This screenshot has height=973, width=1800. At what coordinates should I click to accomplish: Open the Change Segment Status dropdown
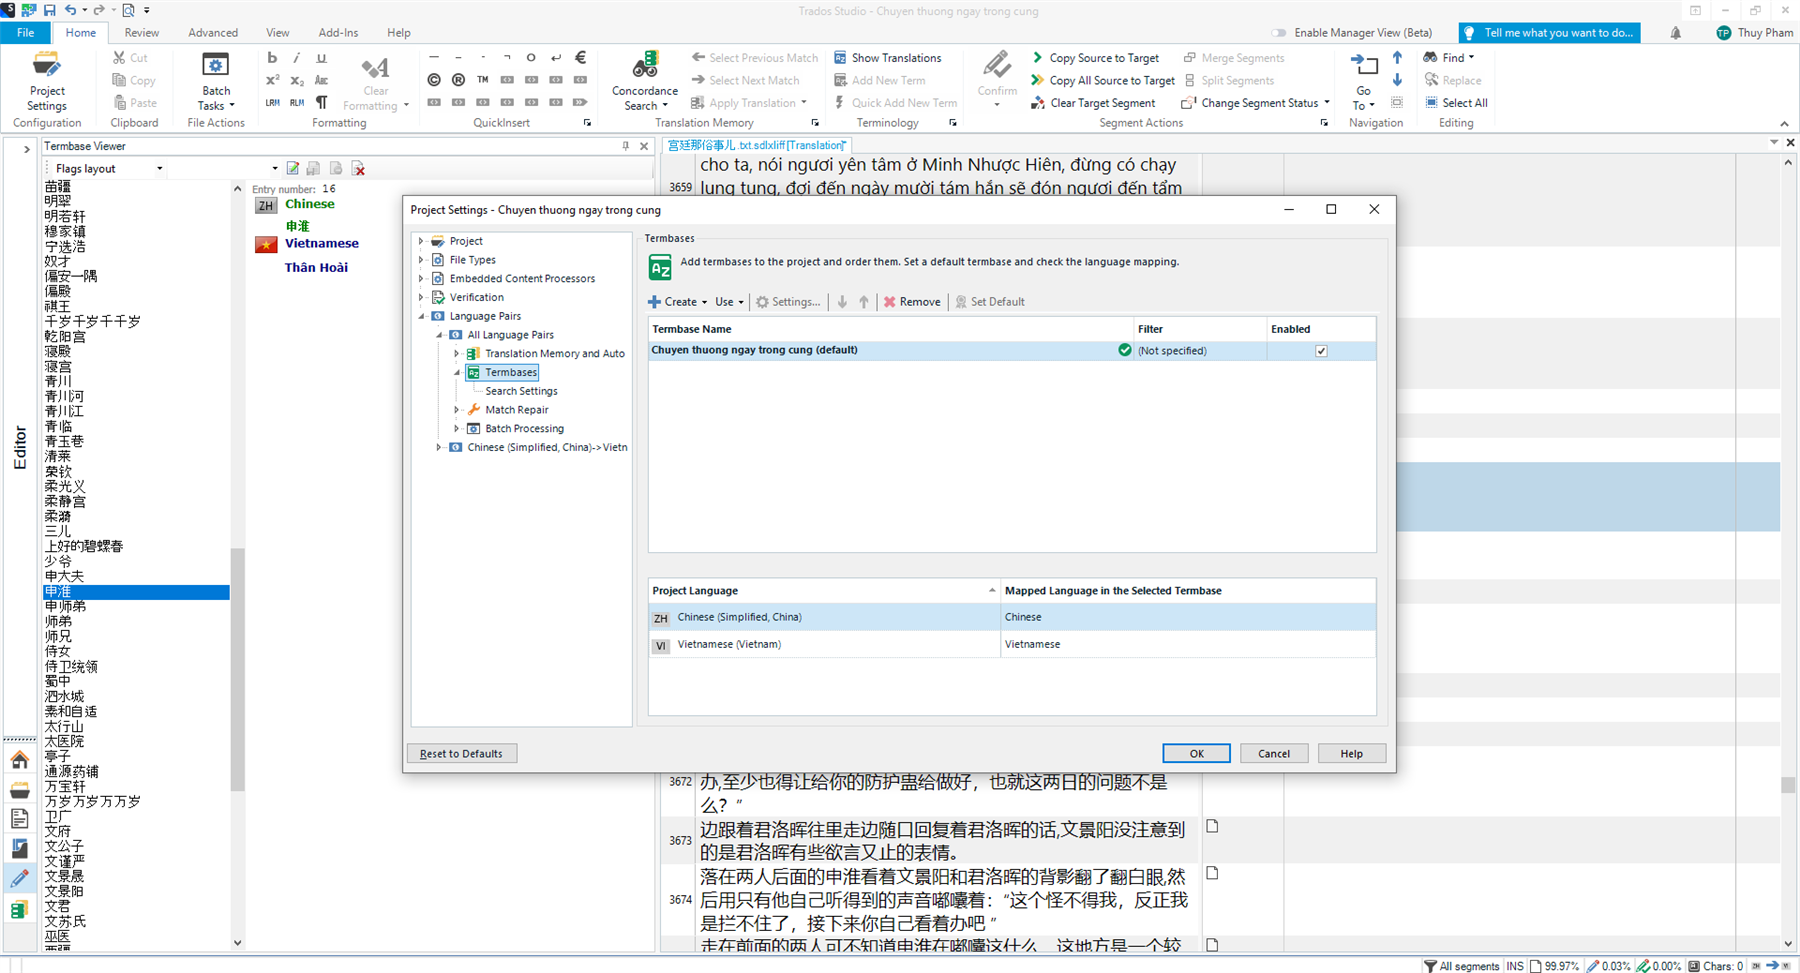point(1255,103)
